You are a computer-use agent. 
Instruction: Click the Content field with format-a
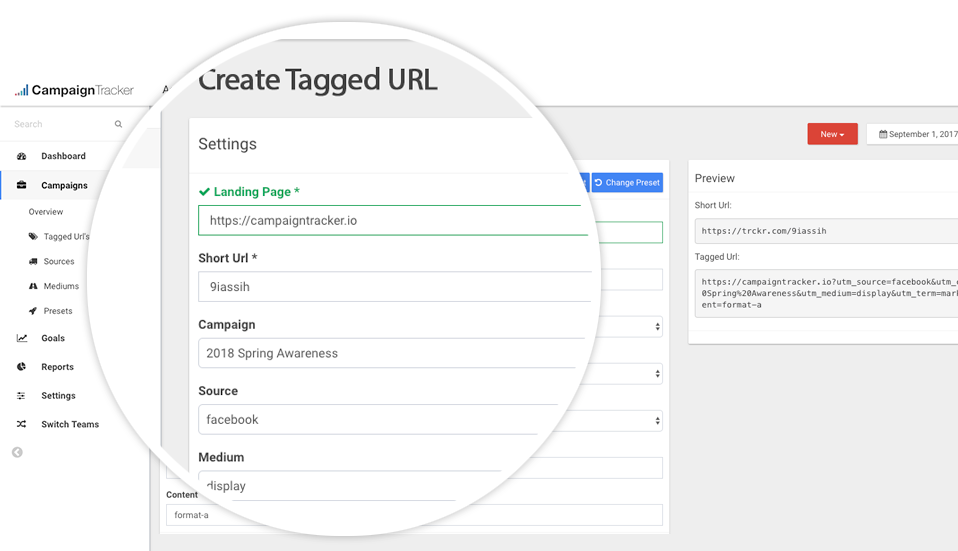(x=414, y=515)
